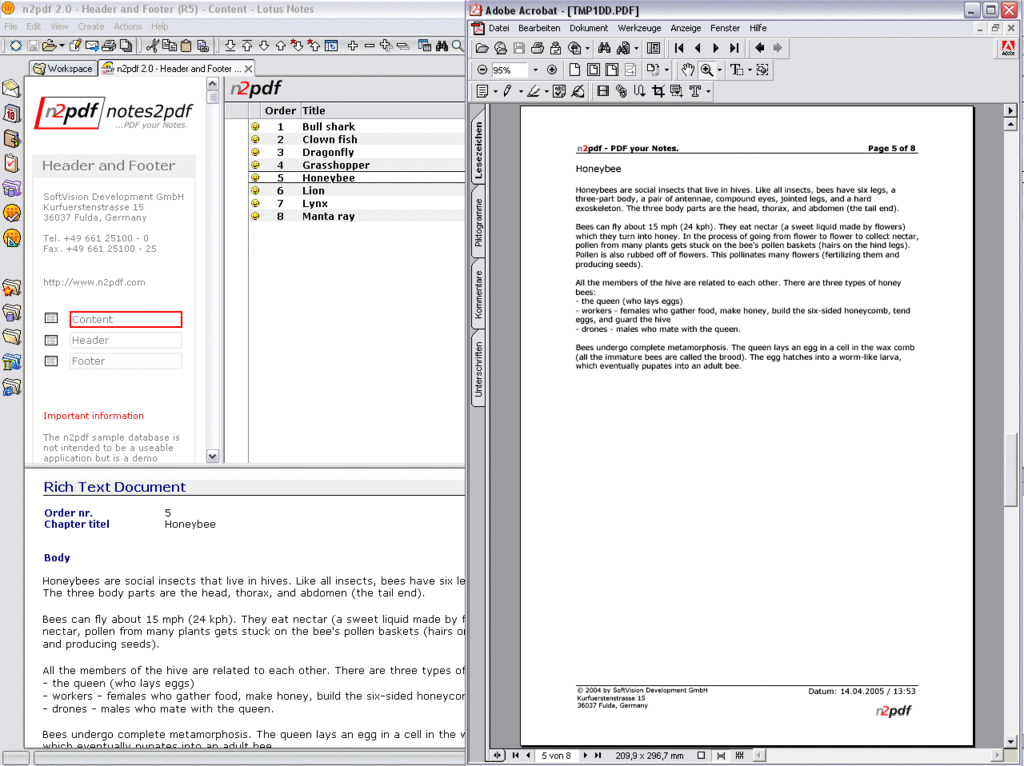Viewport: 1024px width, 766px height.
Task: Click the zoom in plus button in Acrobat
Action: point(552,70)
